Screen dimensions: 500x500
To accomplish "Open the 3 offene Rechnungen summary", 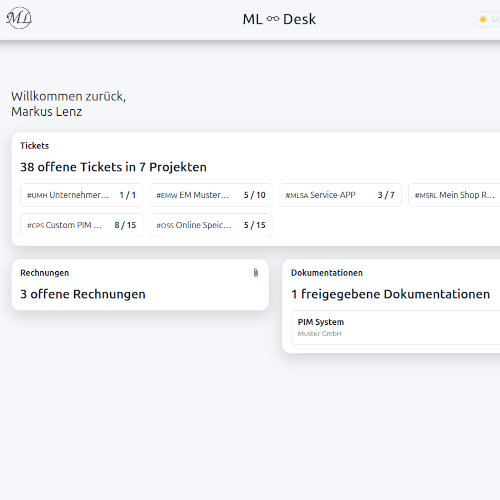I will pos(83,294).
